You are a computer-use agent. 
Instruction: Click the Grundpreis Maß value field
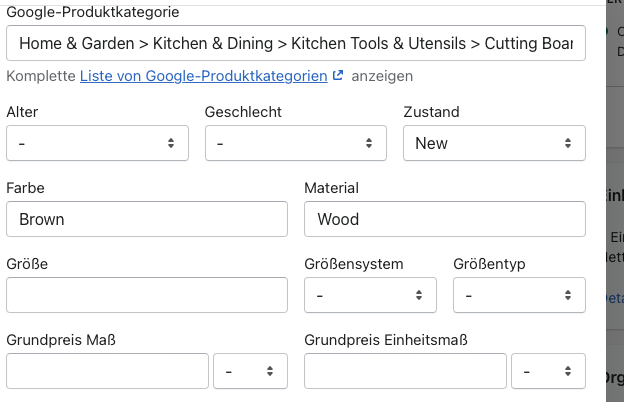[106, 371]
